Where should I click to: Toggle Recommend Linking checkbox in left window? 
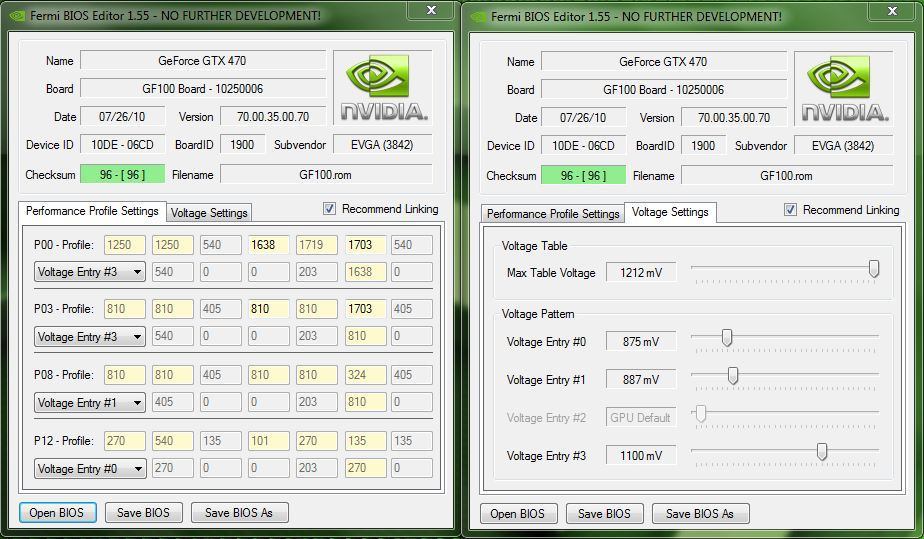[329, 209]
